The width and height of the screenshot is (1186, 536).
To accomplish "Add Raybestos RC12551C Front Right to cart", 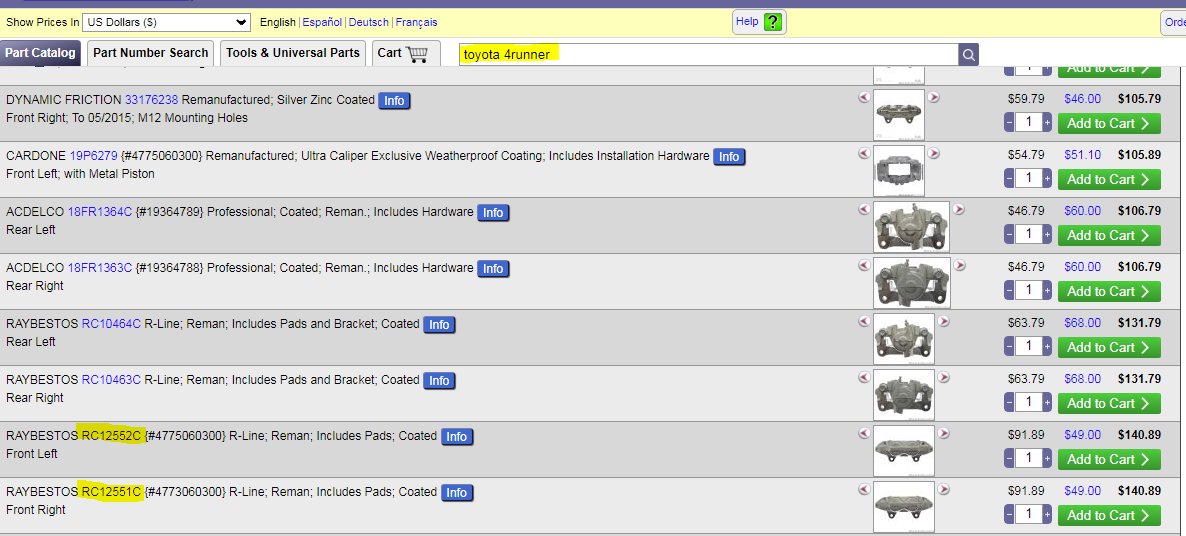I will pos(1109,515).
